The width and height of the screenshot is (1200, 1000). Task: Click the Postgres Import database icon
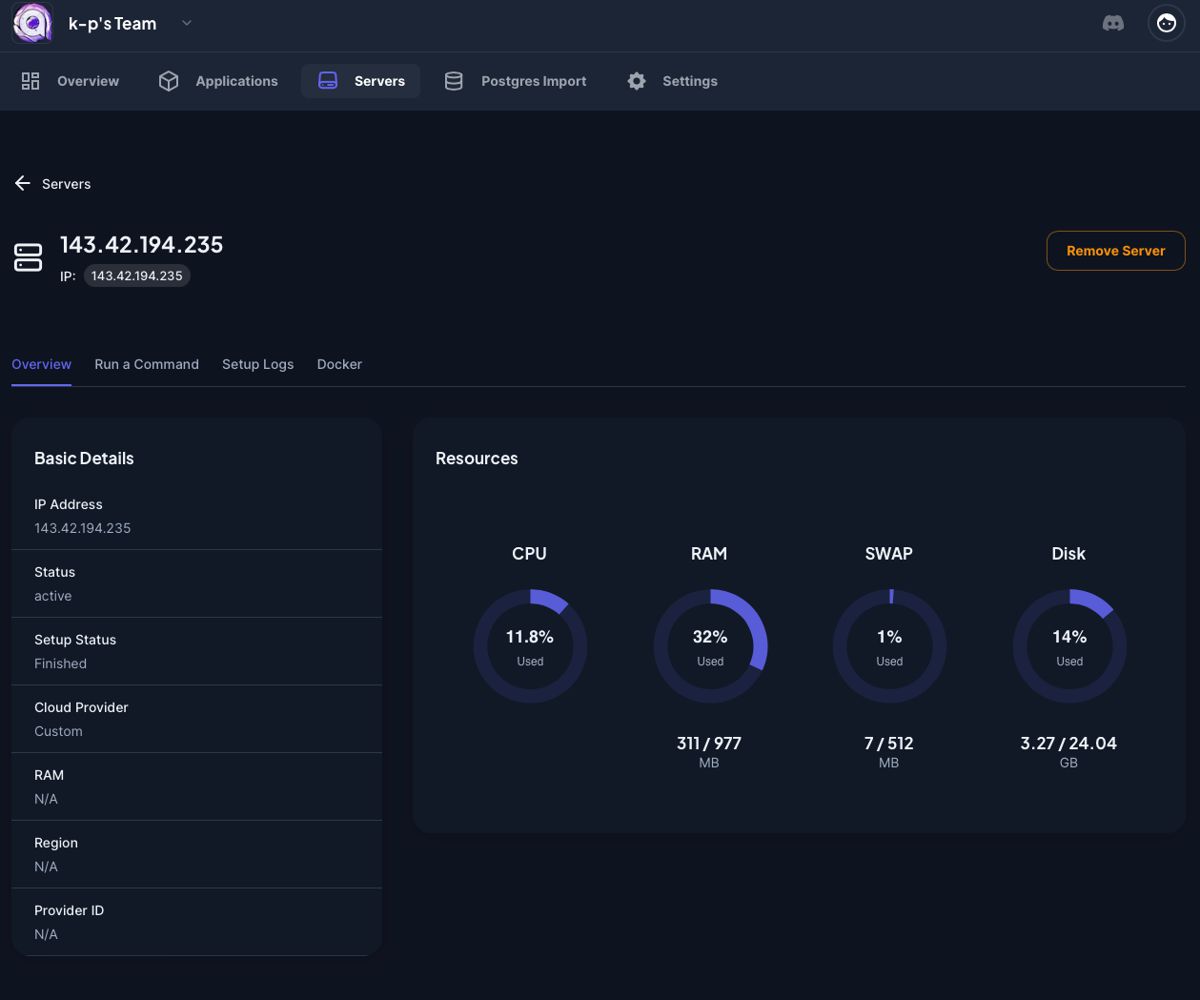454,81
